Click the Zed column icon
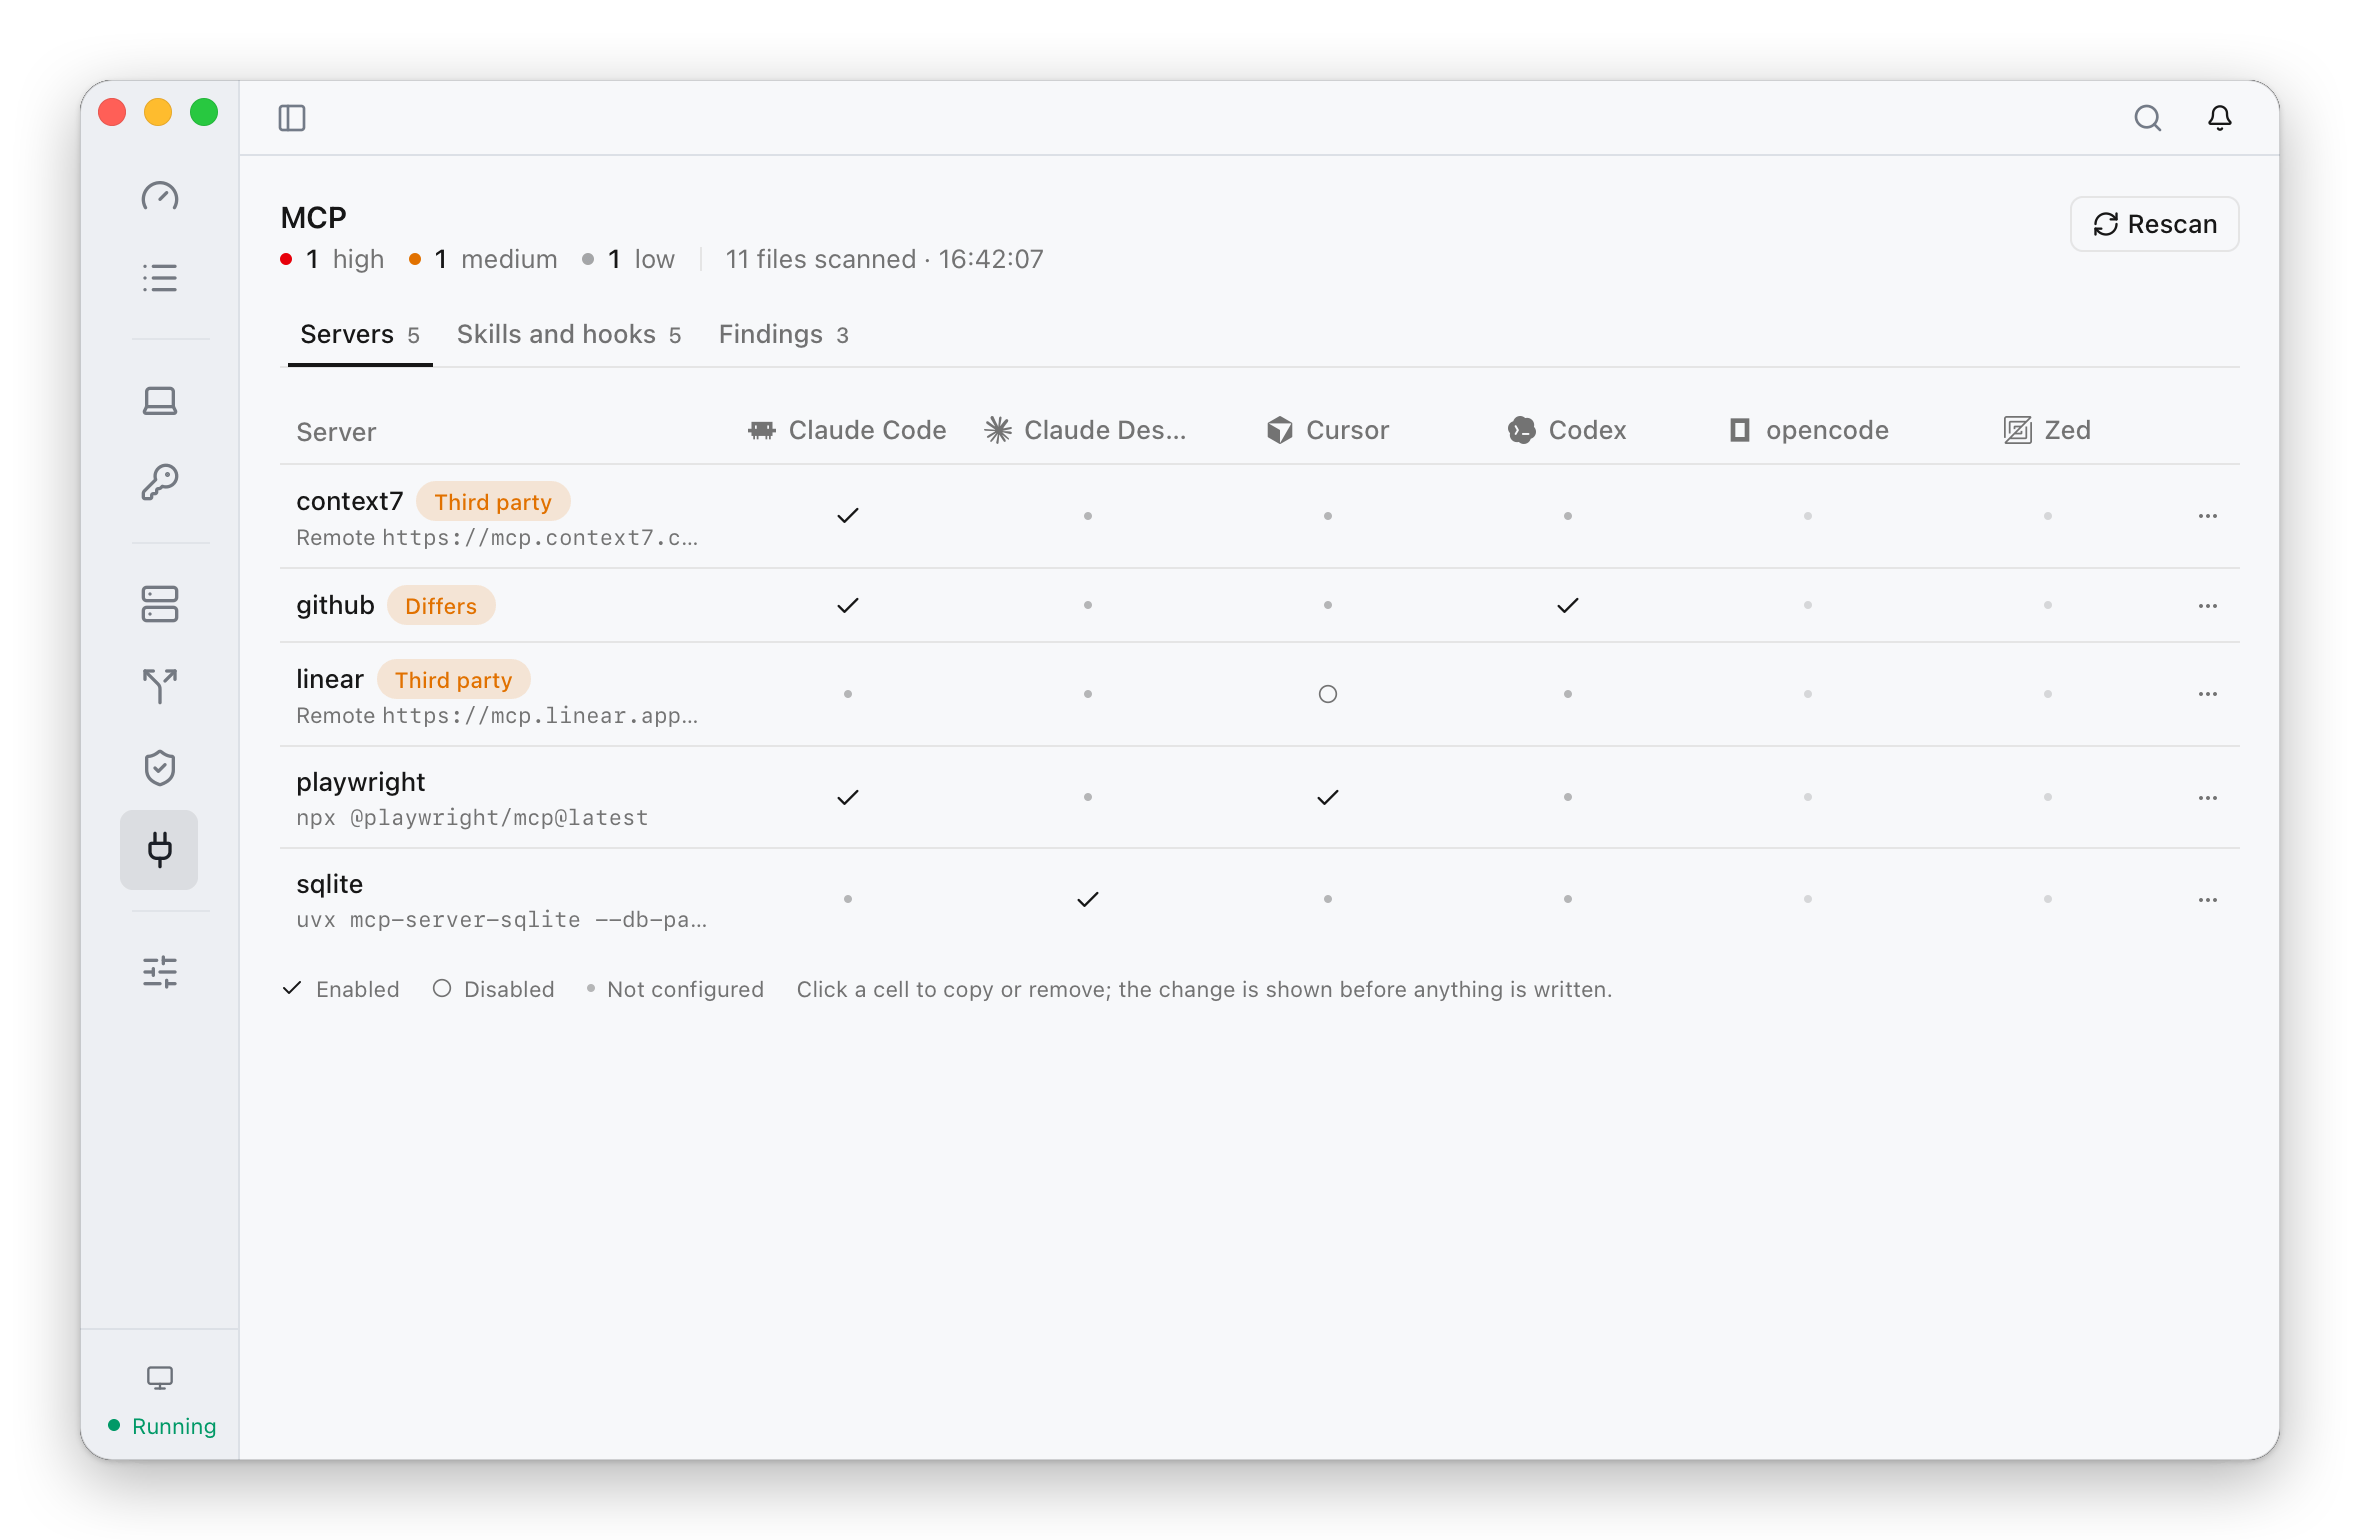Viewport: 2360px width, 1540px height. coord(2018,430)
